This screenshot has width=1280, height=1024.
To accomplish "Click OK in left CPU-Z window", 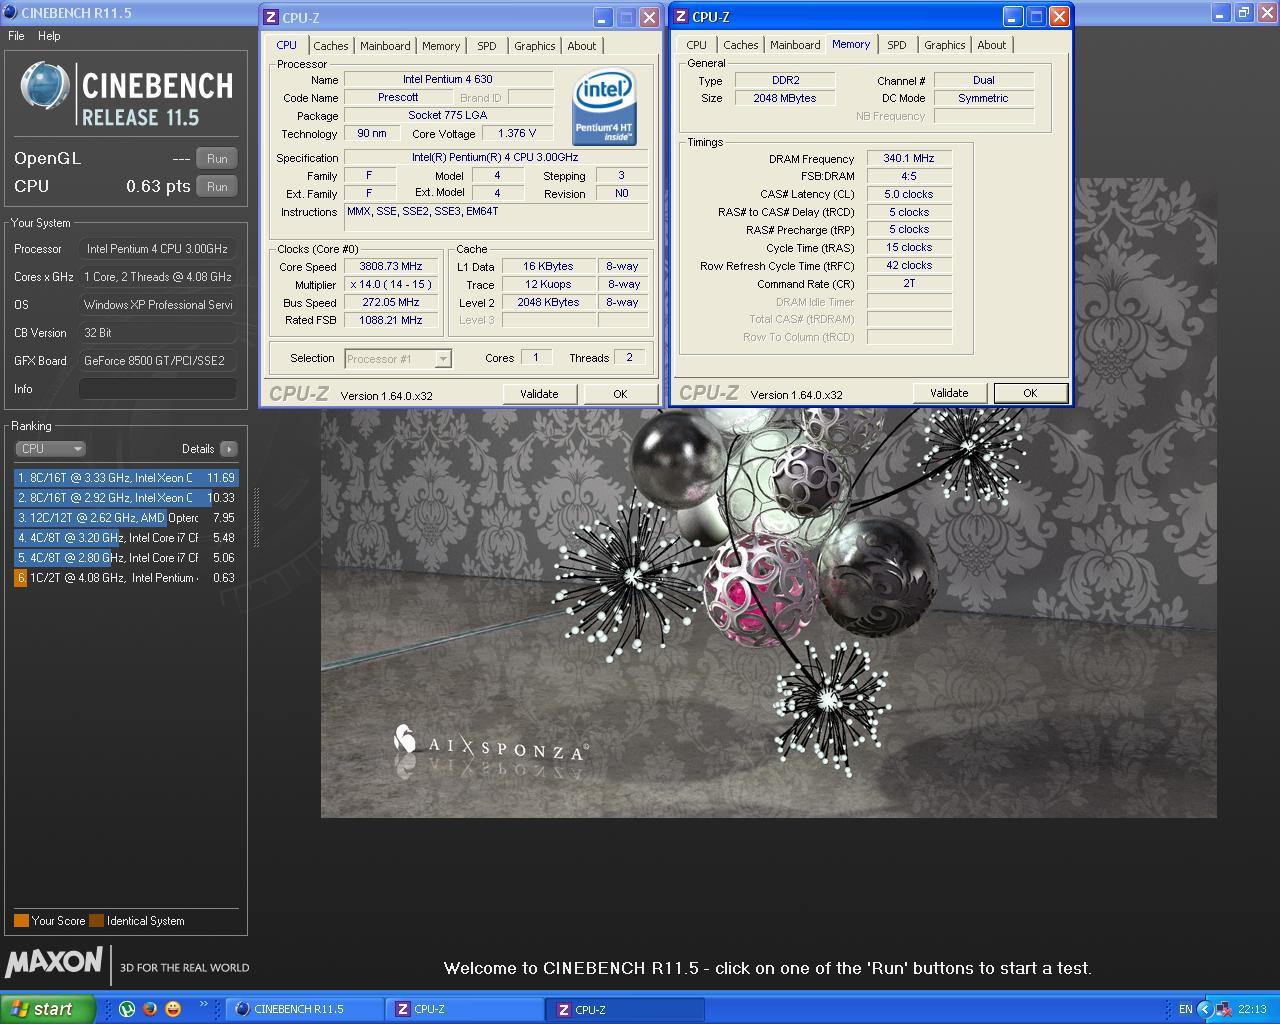I will pyautogui.click(x=620, y=394).
